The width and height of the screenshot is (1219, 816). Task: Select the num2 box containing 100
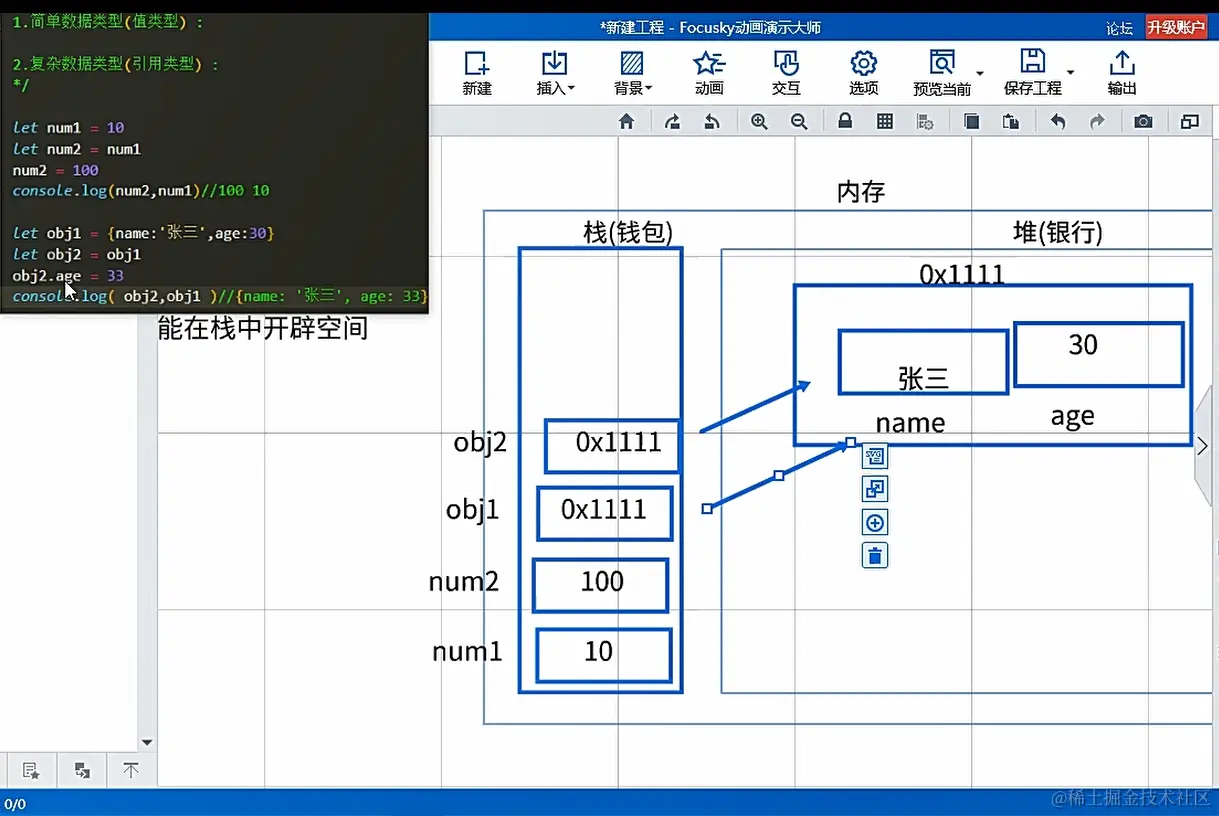[x=600, y=584]
